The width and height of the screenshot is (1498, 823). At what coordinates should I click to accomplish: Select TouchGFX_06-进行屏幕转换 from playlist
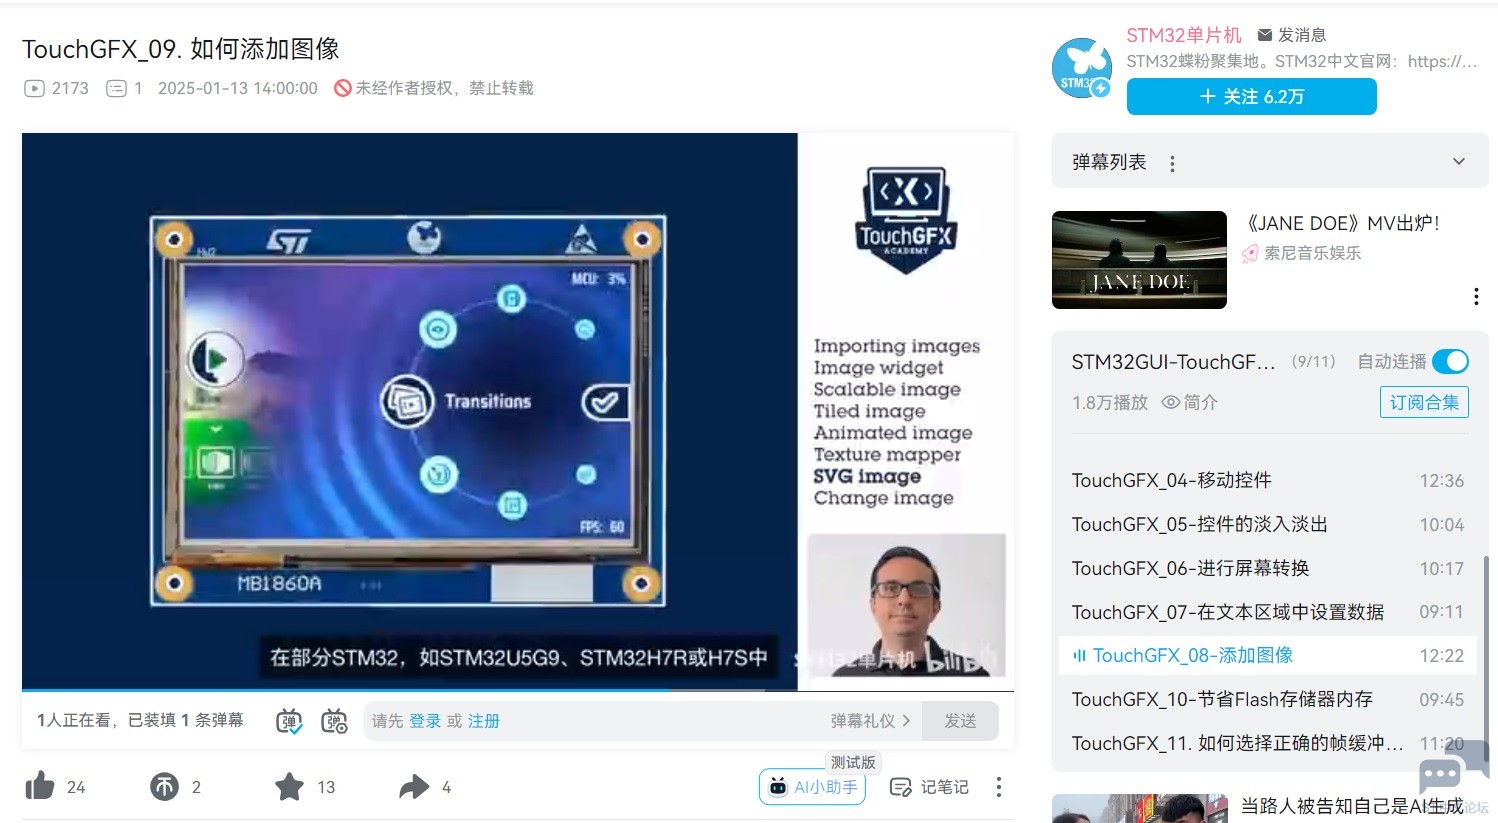tap(1190, 568)
